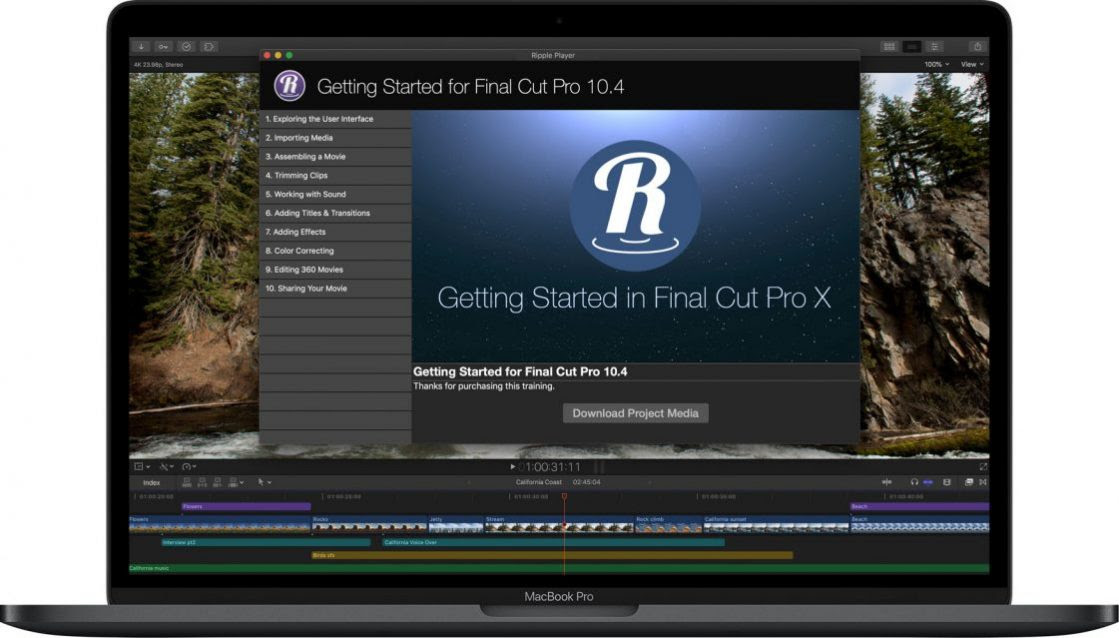Select the purple Flowers title clip

pos(246,507)
